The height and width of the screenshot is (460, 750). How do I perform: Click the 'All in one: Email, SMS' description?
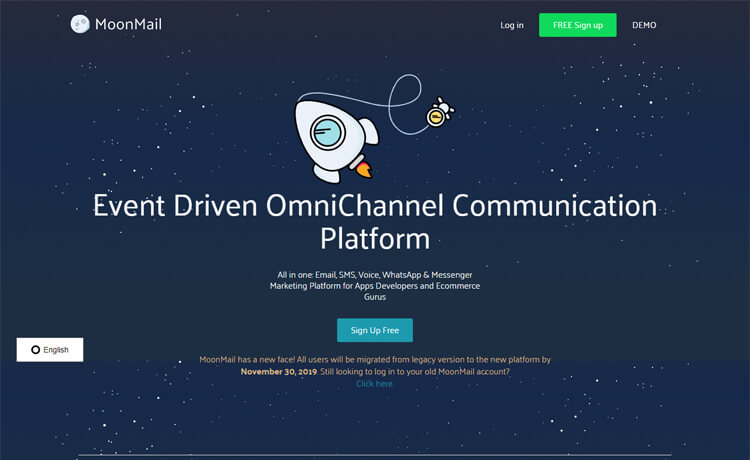point(375,285)
